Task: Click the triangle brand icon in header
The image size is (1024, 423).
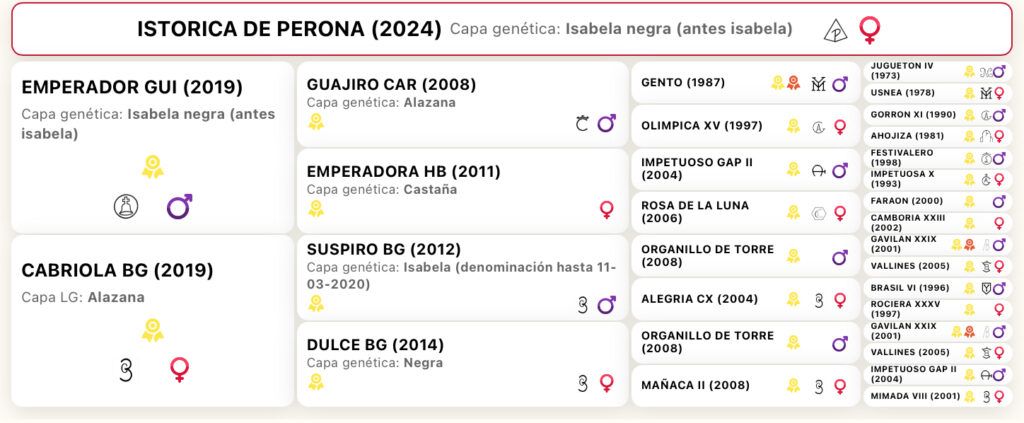Action: tap(835, 31)
